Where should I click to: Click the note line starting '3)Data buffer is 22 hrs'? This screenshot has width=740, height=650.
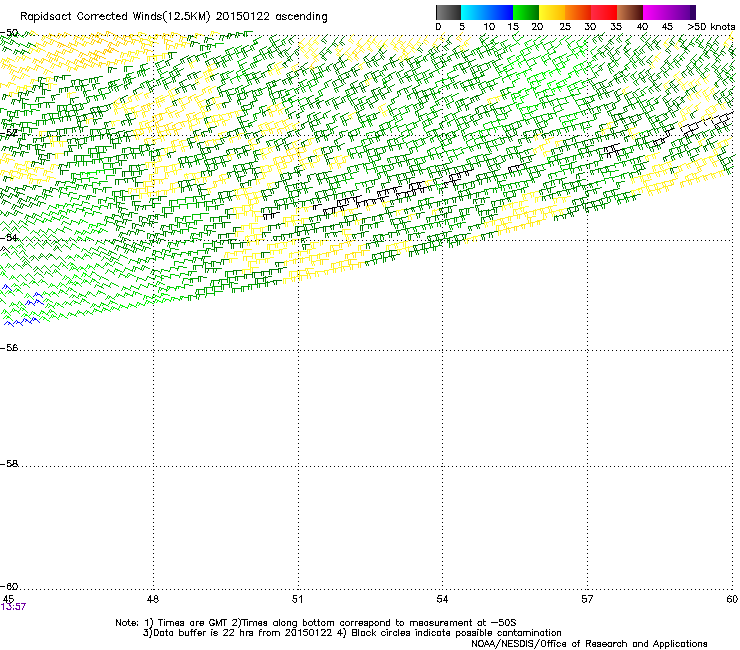click(352, 633)
